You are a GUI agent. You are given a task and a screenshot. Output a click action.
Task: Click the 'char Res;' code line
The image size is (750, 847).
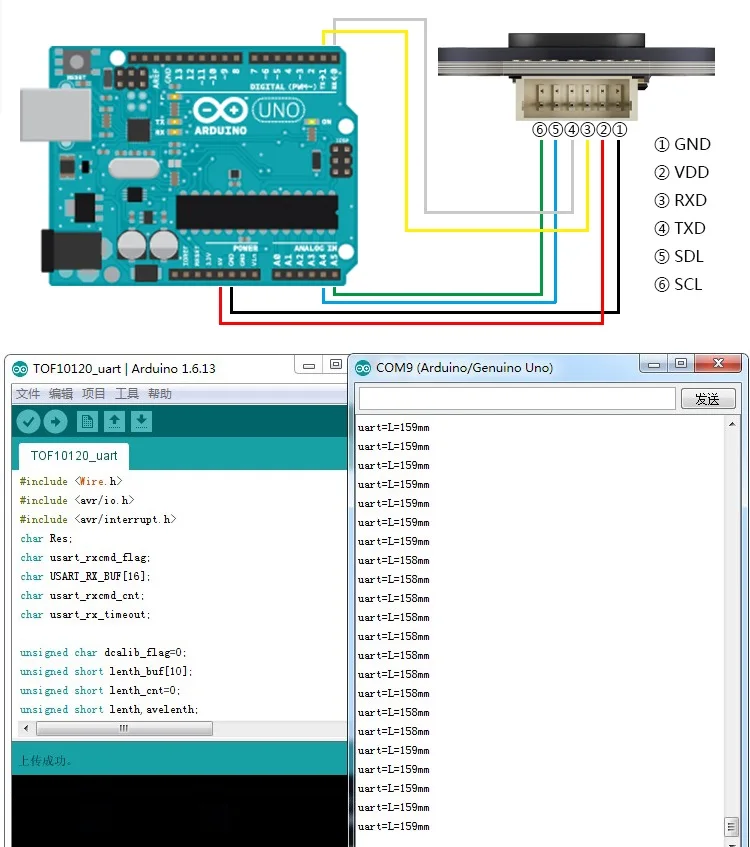click(46, 539)
